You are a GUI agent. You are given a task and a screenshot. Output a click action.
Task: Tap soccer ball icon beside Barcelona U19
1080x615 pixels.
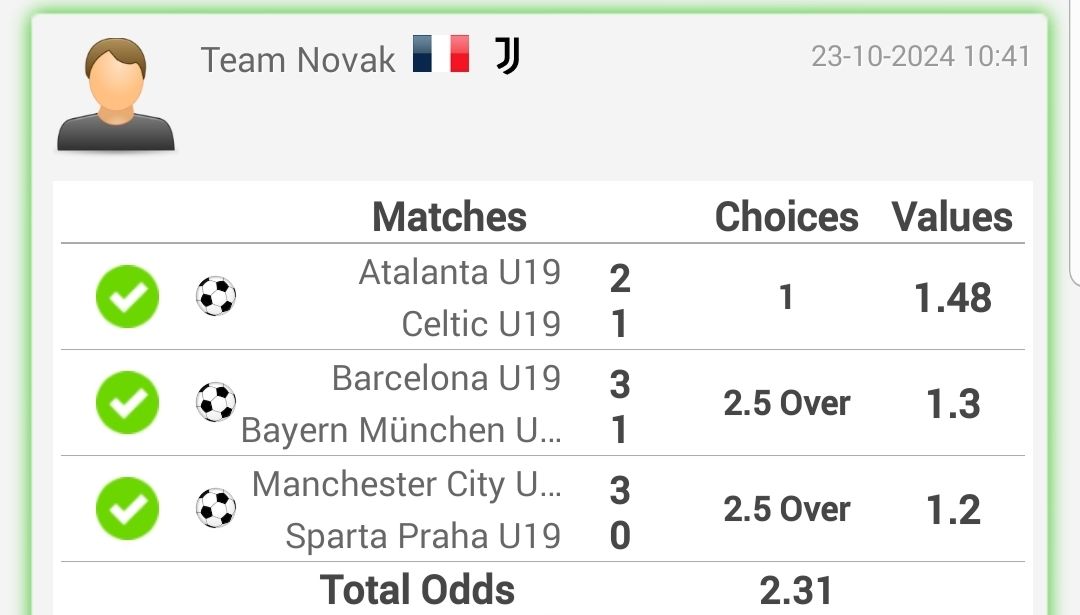coord(216,402)
